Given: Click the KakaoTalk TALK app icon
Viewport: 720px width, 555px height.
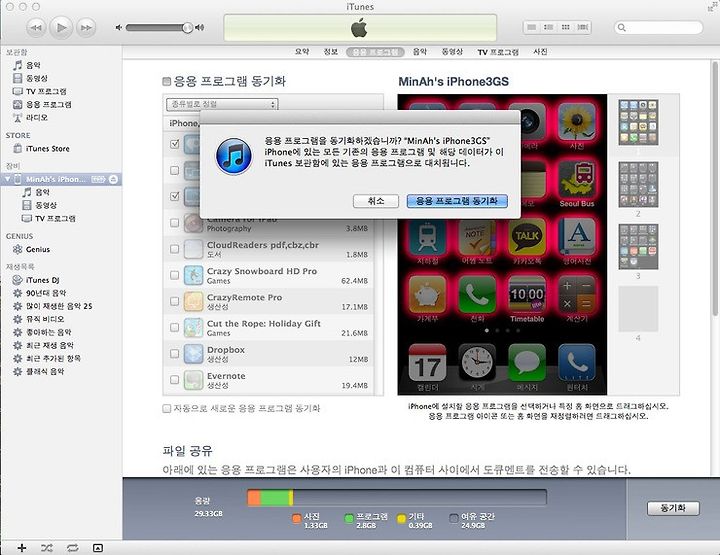Looking at the screenshot, I should pyautogui.click(x=527, y=236).
